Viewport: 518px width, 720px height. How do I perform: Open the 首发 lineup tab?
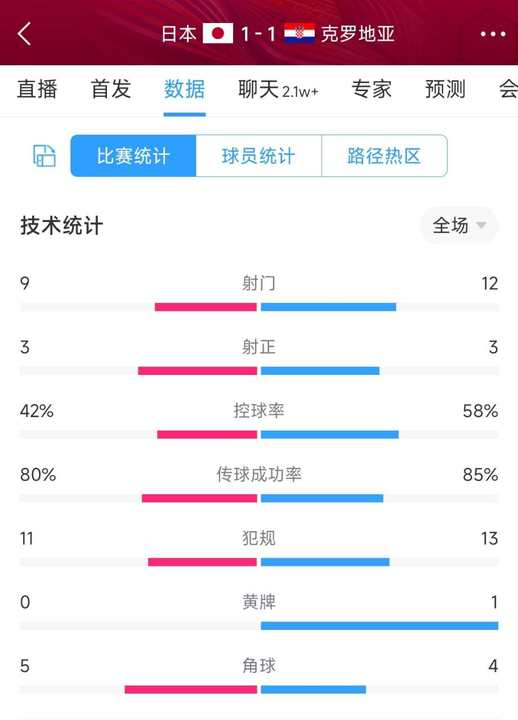point(111,89)
